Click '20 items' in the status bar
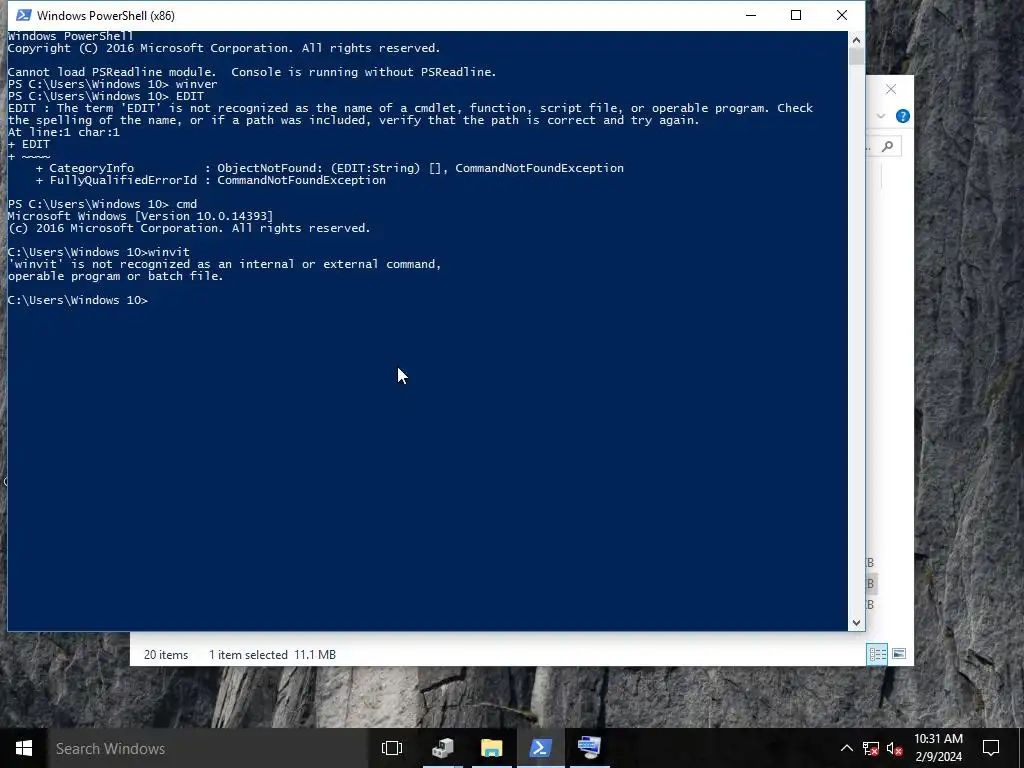The width and height of the screenshot is (1024, 768). click(166, 654)
